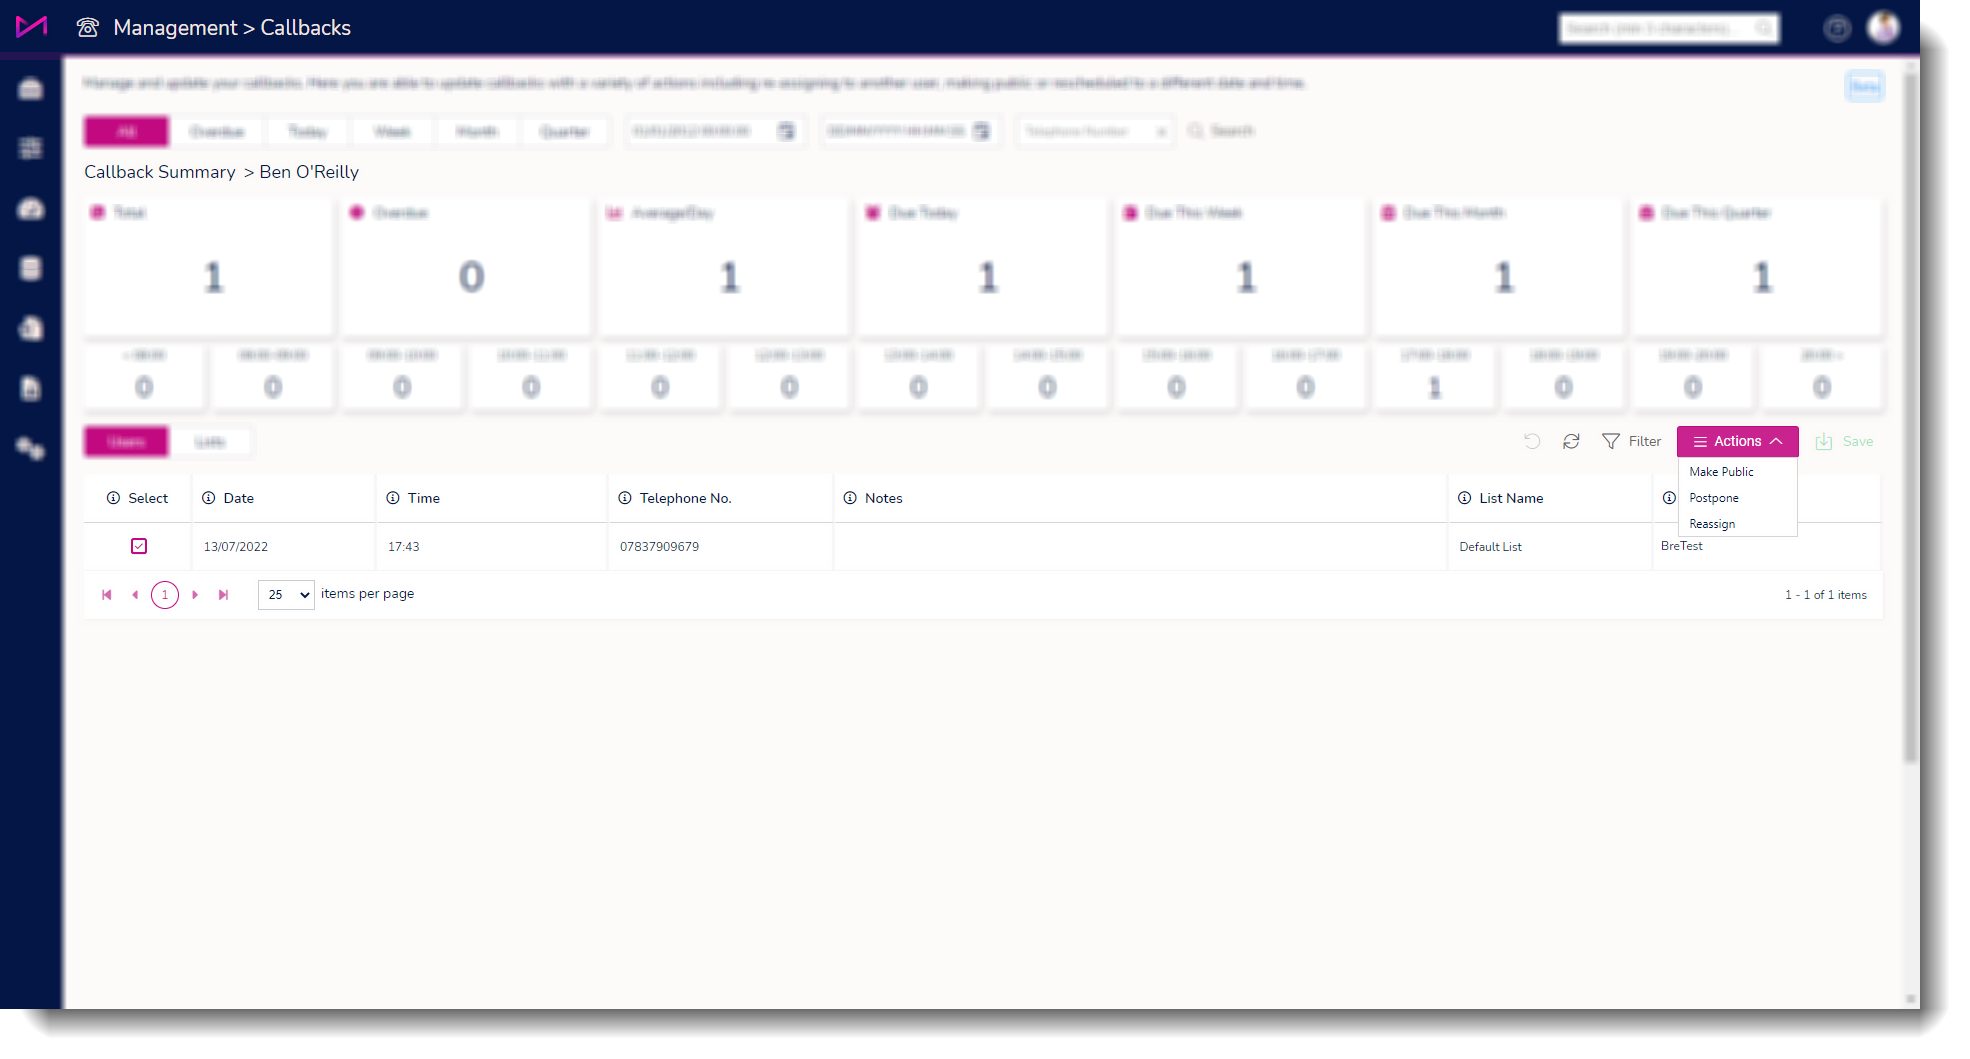Screen dimensions: 1970x1059
Task: Click the Telephone Number input field
Action: point(1096,131)
